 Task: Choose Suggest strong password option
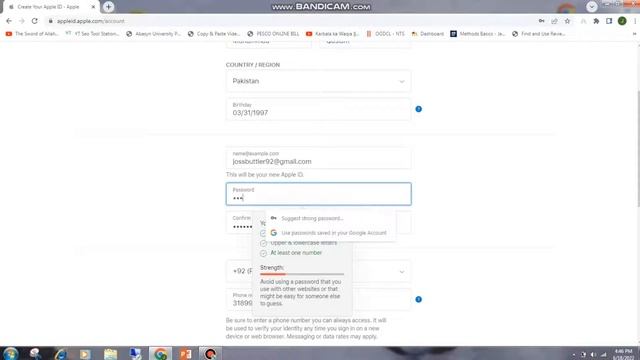point(312,218)
